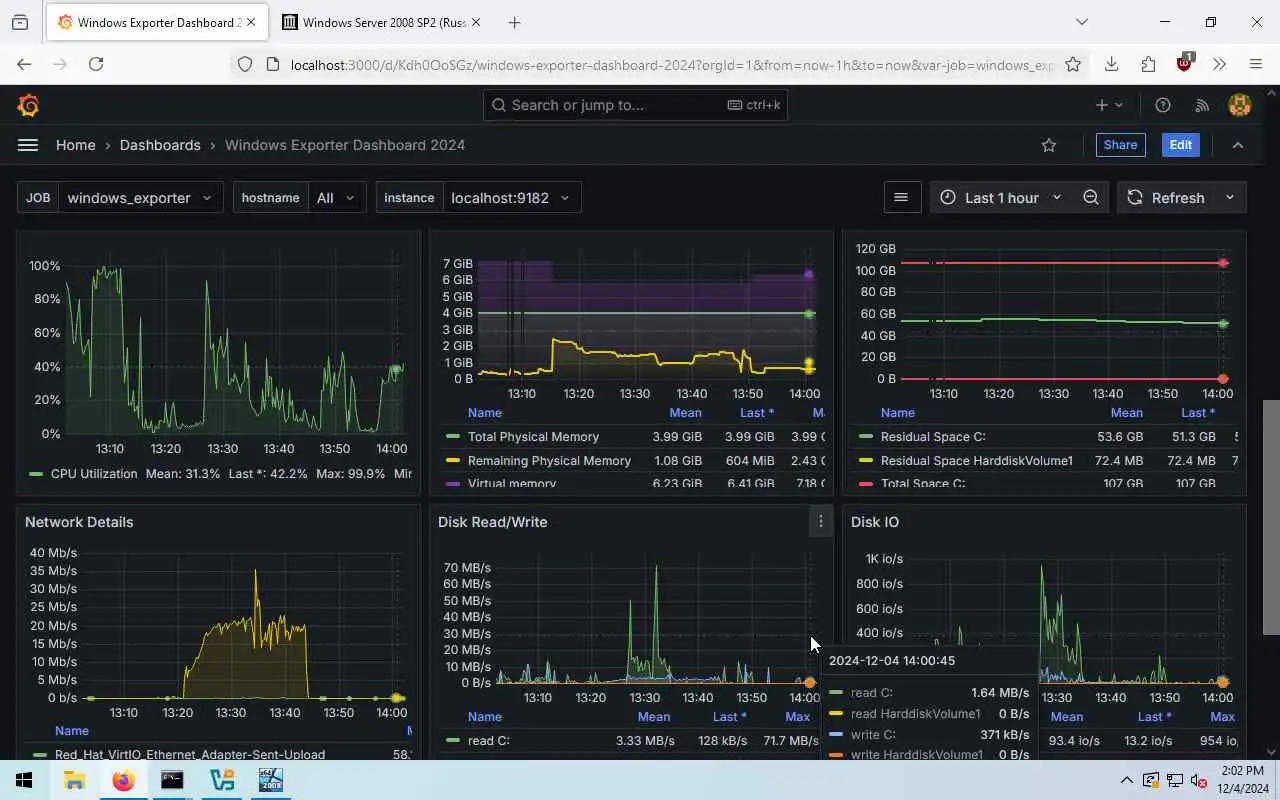
Task: Sort Disk Read/Write legend by Max
Action: [798, 717]
